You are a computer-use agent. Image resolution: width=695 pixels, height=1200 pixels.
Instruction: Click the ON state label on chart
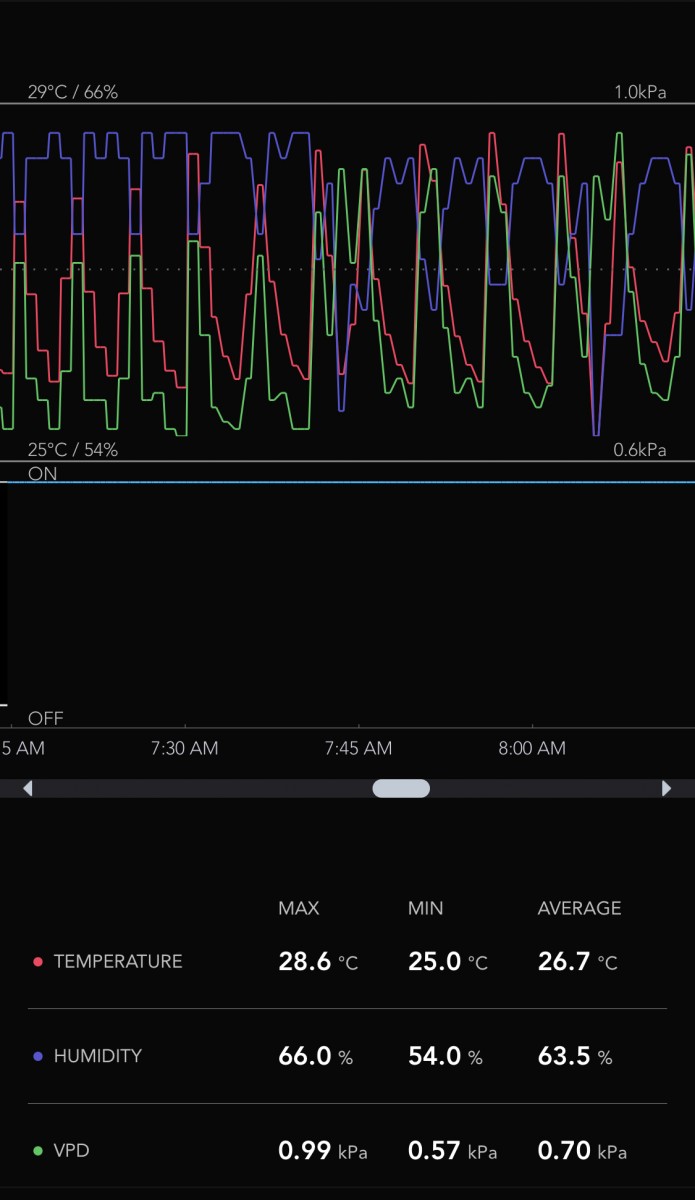(42, 474)
